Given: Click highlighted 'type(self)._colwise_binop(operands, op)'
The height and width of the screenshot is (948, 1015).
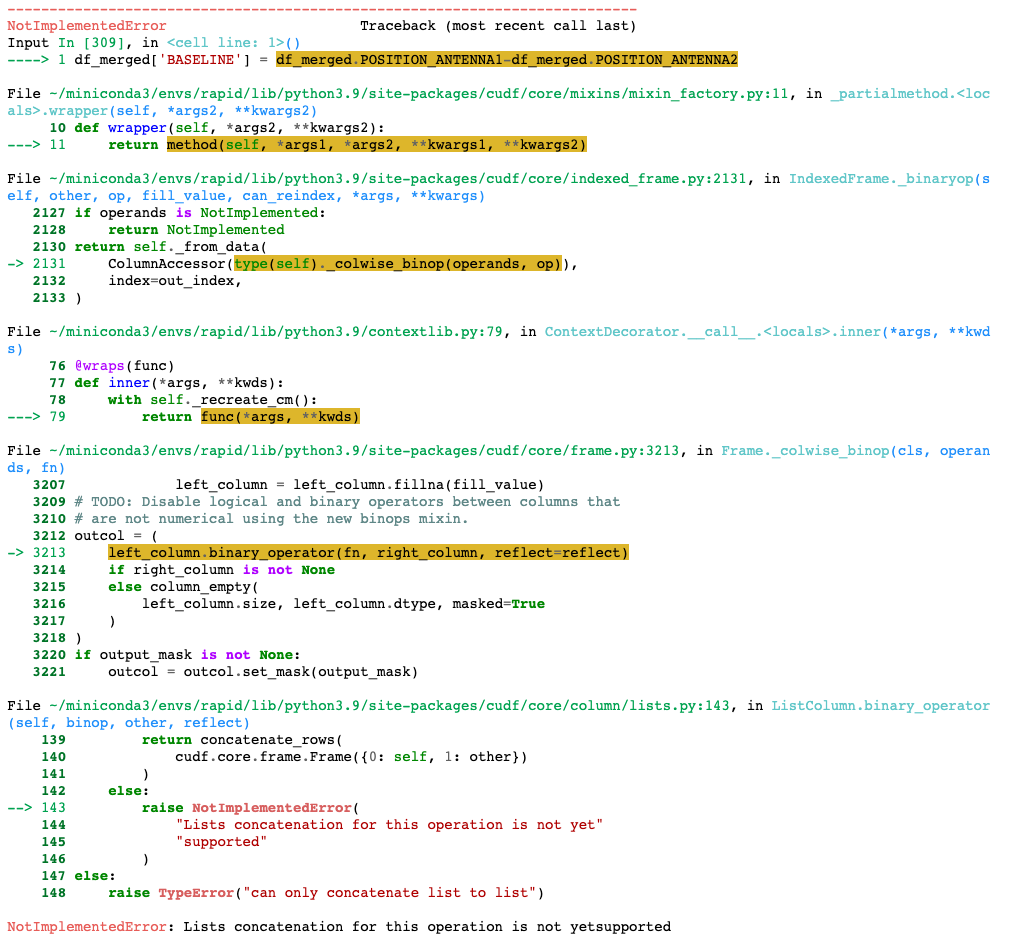Looking at the screenshot, I should point(397,264).
